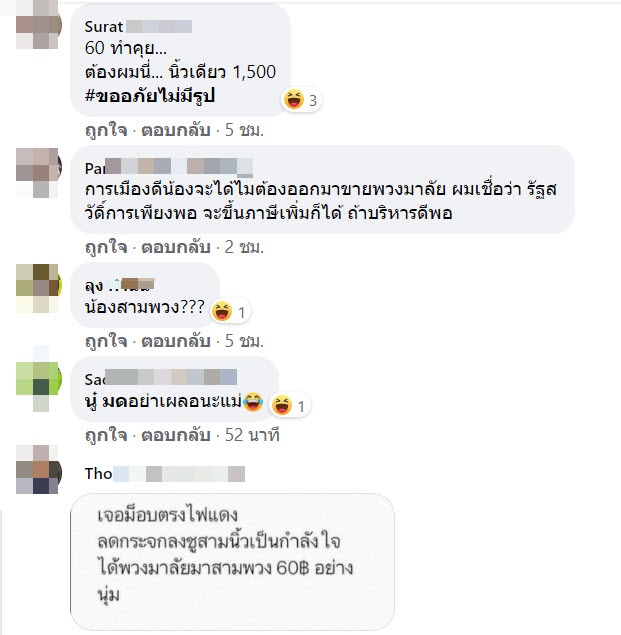The height and width of the screenshot is (635, 621).
Task: Open the 2 ชม. timestamp link
Action: (244, 247)
